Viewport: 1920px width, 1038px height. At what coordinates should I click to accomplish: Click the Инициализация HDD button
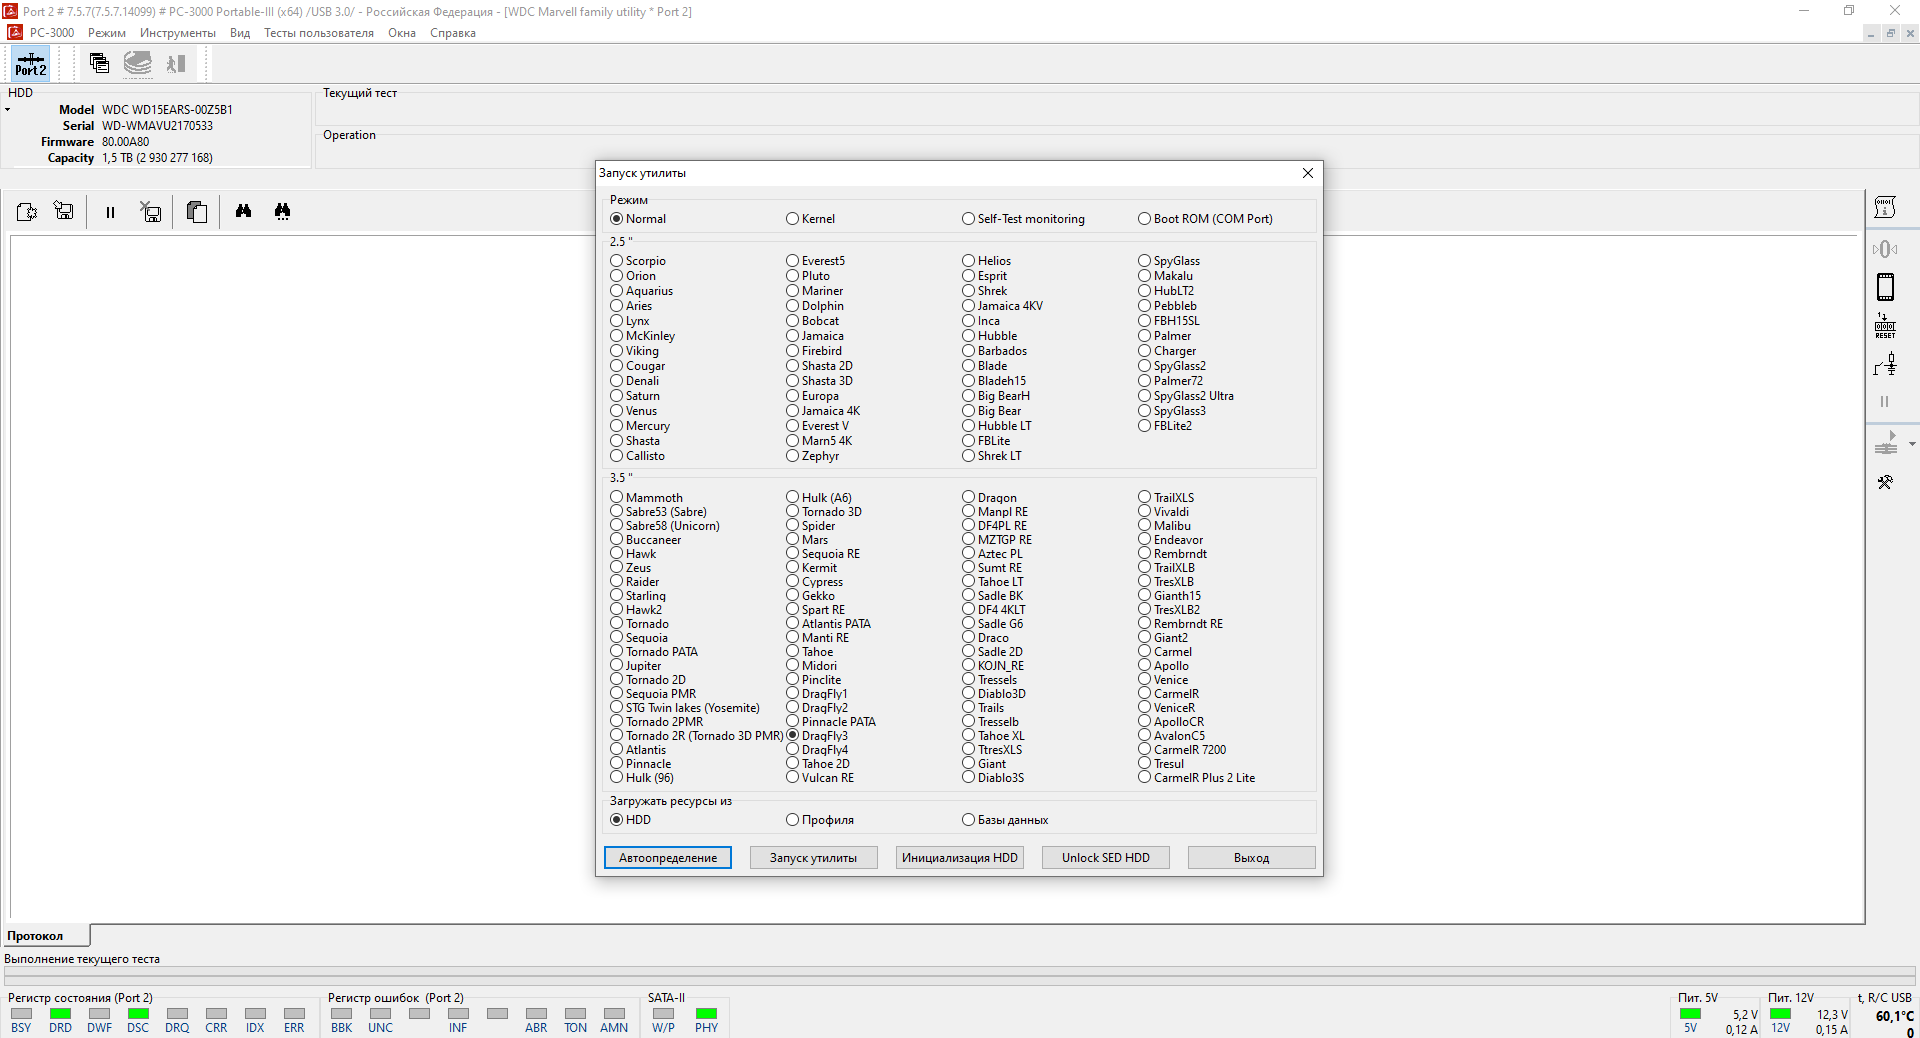tap(960, 858)
